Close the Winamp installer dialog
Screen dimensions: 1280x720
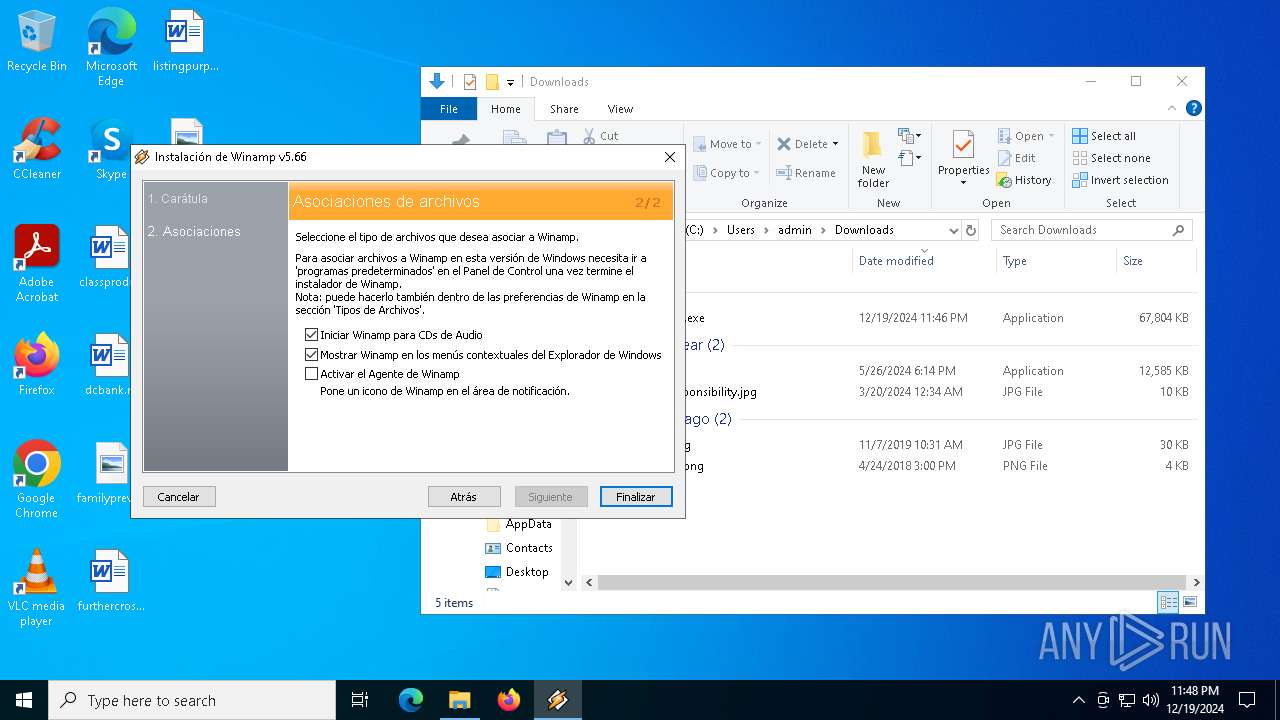[670, 157]
